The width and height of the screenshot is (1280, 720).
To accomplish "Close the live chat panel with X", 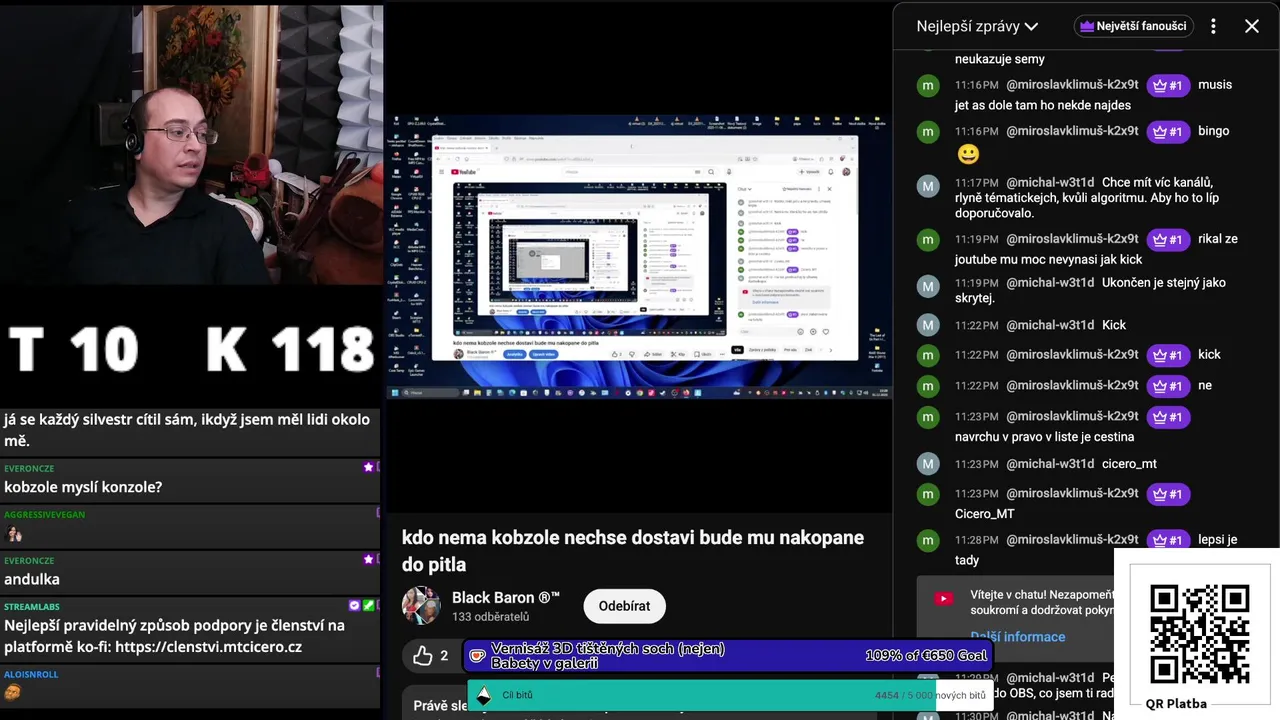I will (1252, 27).
